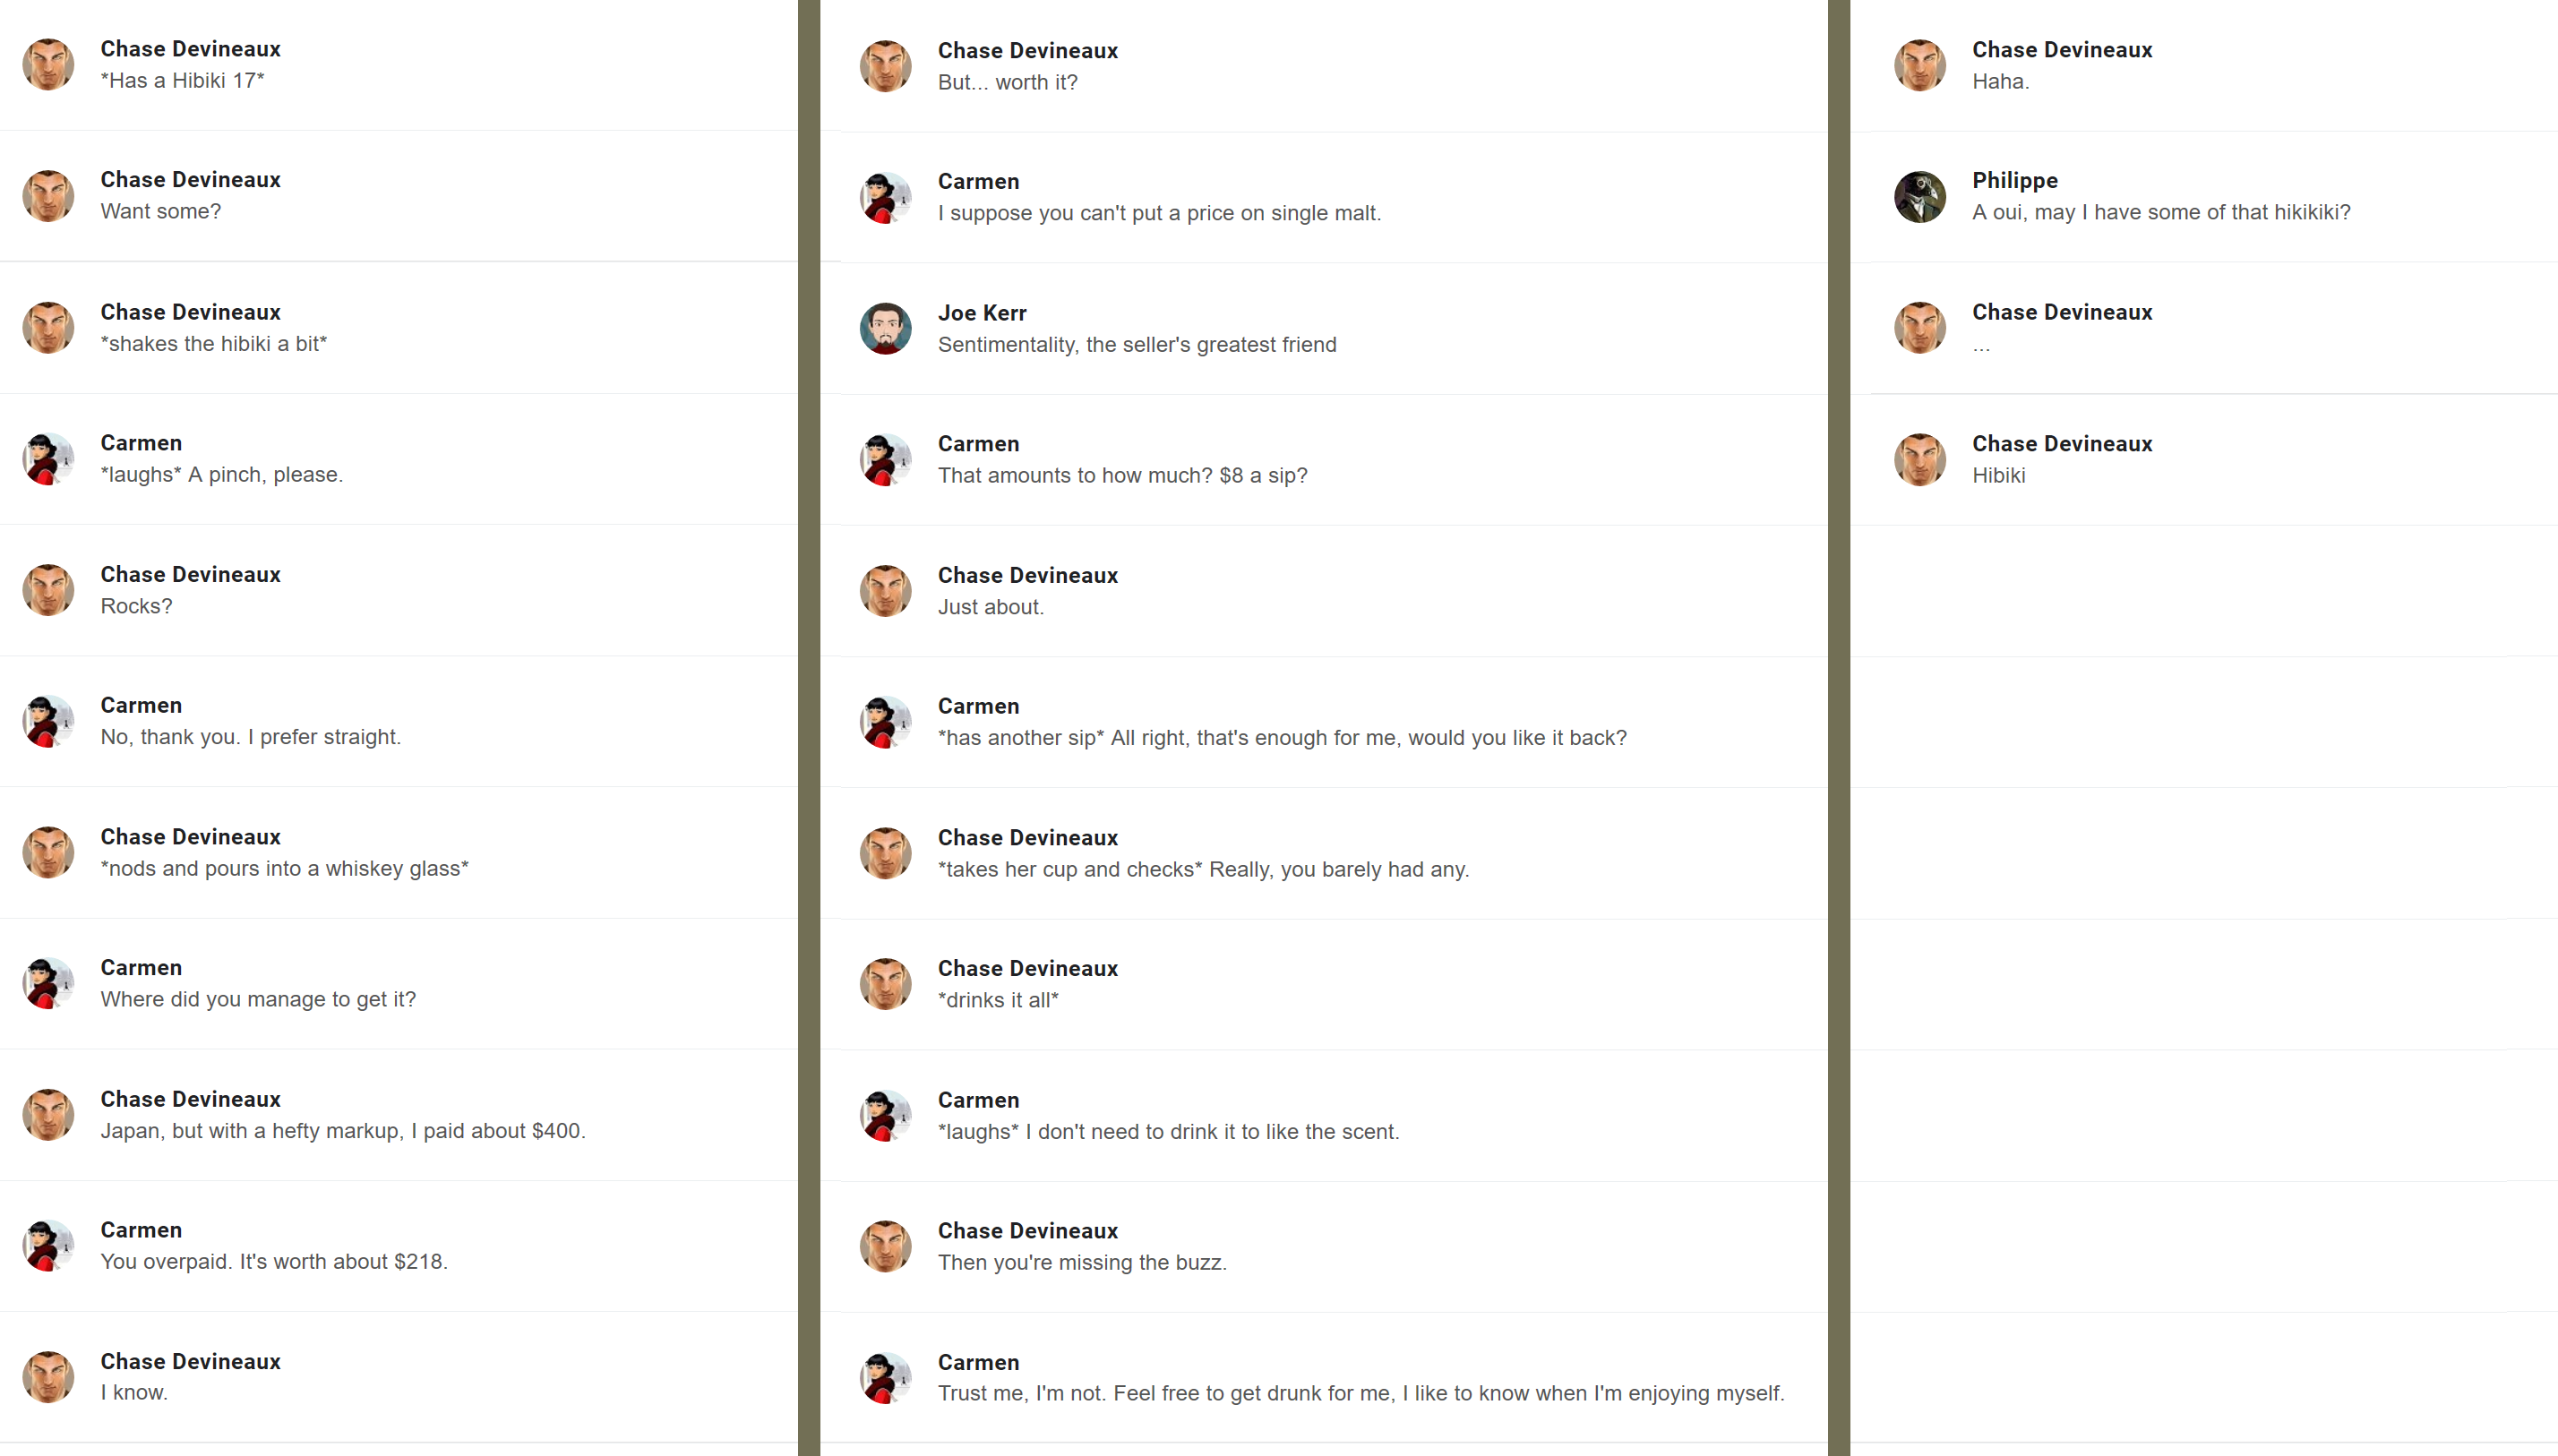The image size is (2558, 1456).
Task: Click Chase's avatar beside the "Haha." message
Action: 1919,66
